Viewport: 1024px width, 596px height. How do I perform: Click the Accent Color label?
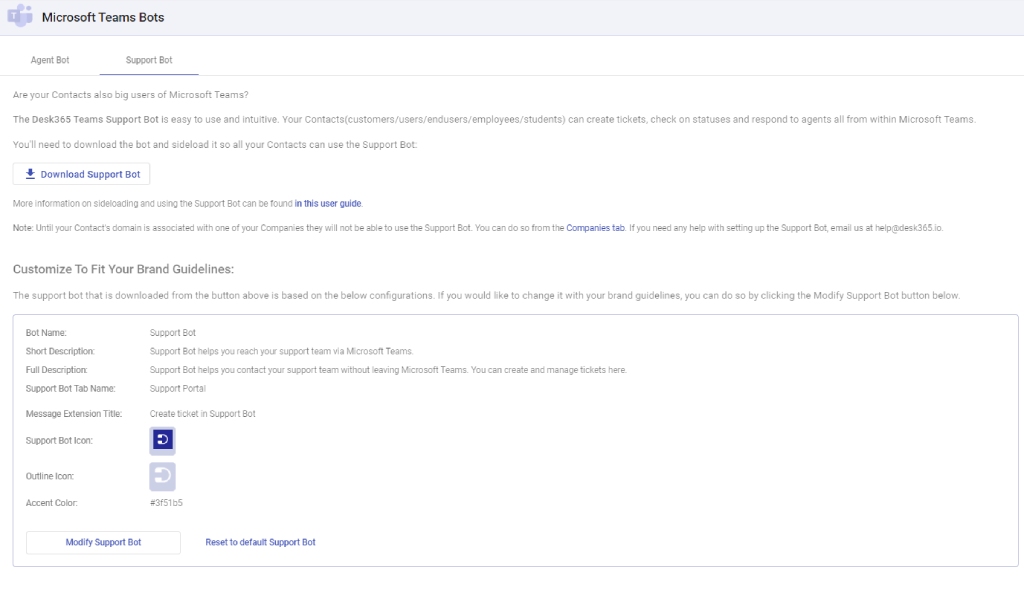pos(52,503)
